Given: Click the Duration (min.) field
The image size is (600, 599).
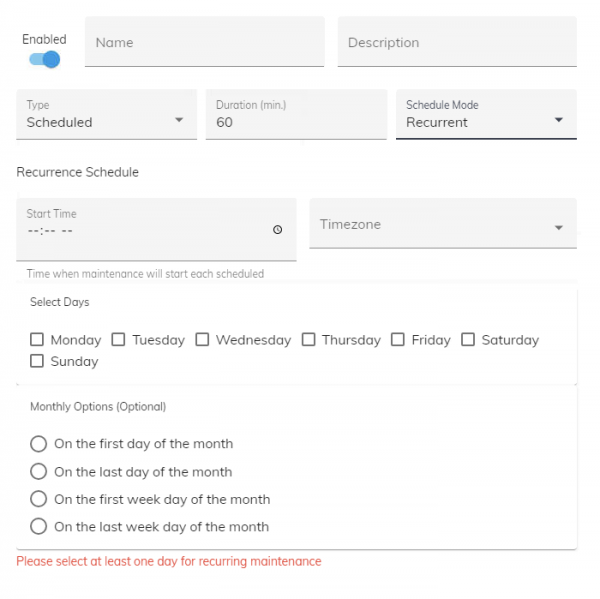Looking at the screenshot, I should (x=296, y=122).
